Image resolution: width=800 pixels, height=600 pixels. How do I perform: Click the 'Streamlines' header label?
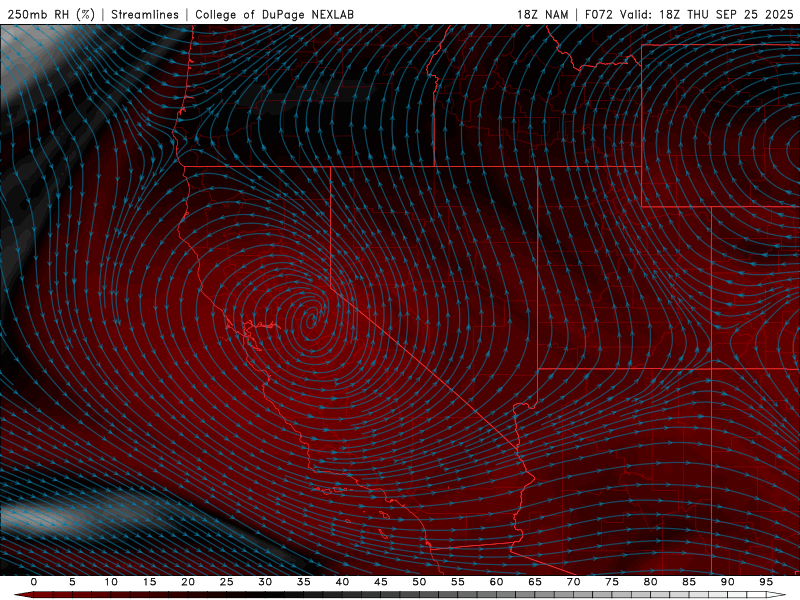click(145, 14)
